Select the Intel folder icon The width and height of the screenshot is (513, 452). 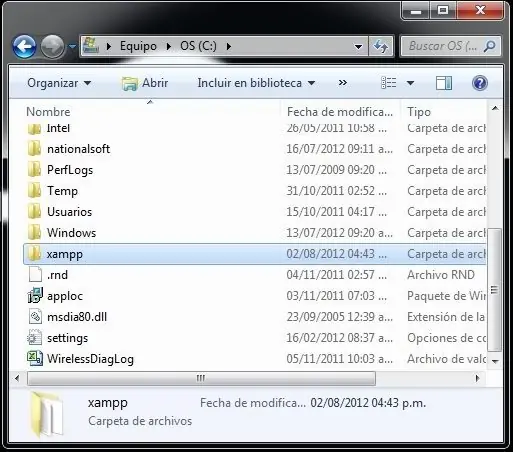(34, 128)
